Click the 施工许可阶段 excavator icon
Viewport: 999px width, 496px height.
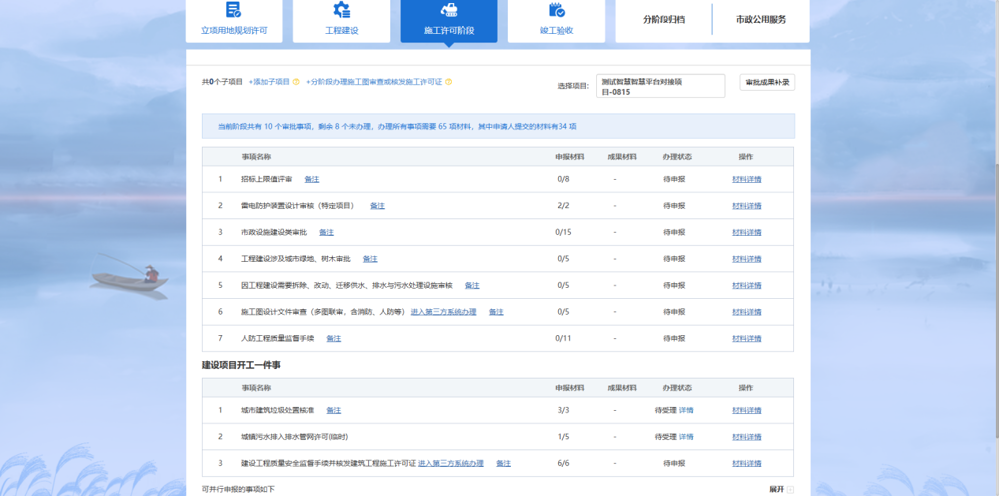[449, 10]
